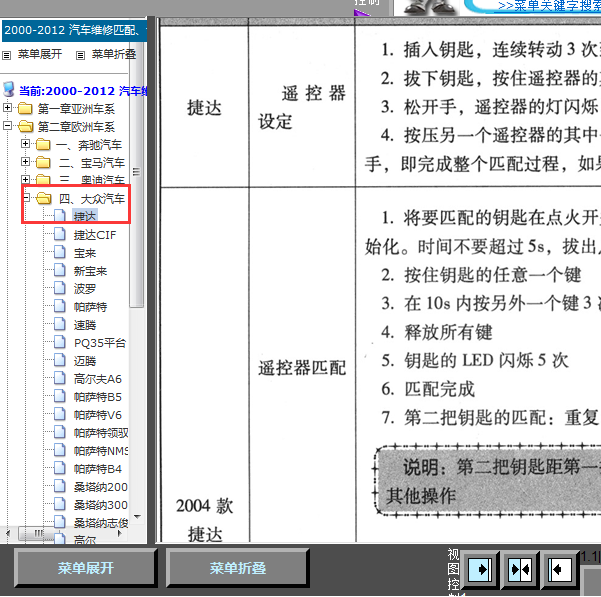601x597 pixels.
Task: Click the folder icon of 二、宝马汽车
Action: coord(43,162)
